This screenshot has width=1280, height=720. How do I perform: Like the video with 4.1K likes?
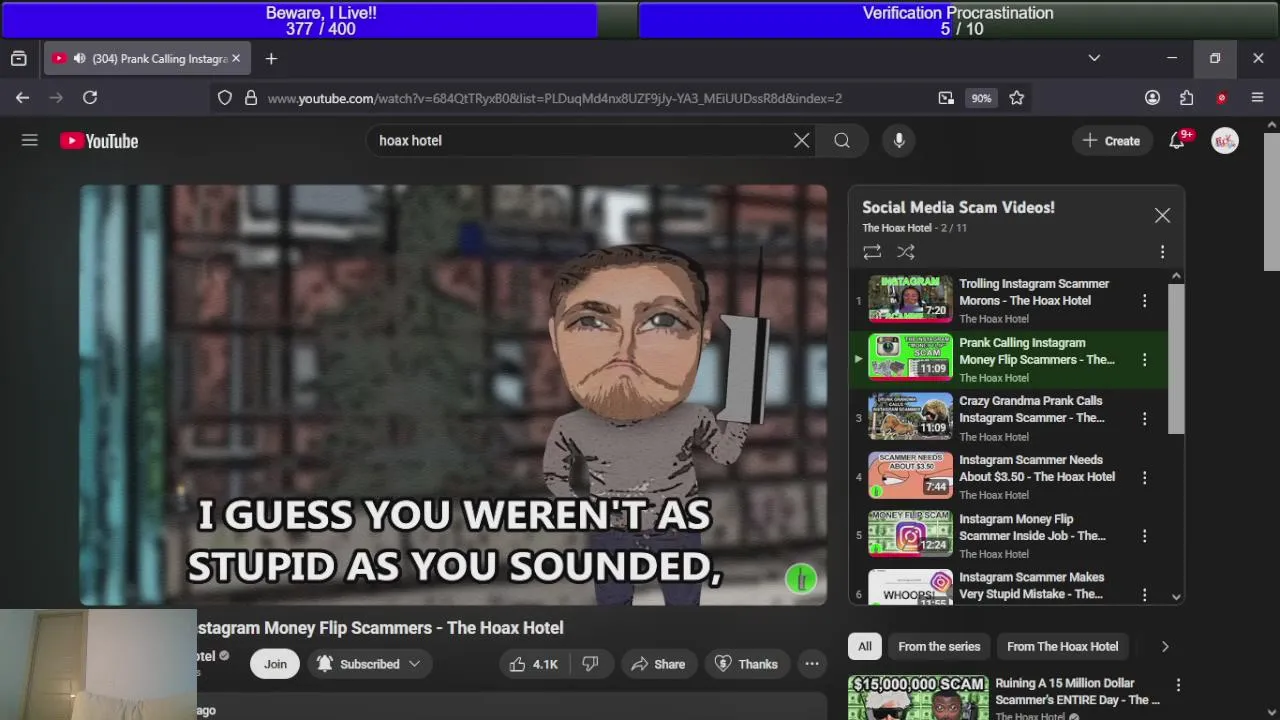[536, 664]
